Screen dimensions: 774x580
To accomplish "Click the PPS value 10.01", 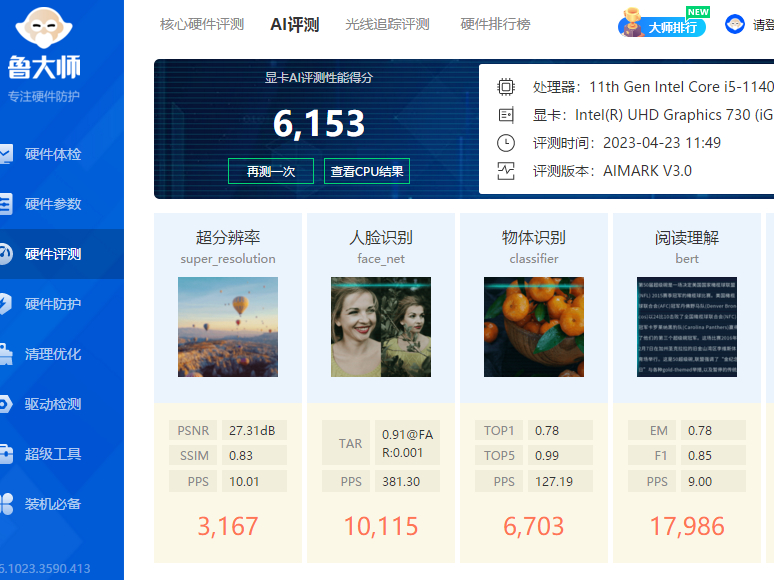I will pyautogui.click(x=254, y=481).
